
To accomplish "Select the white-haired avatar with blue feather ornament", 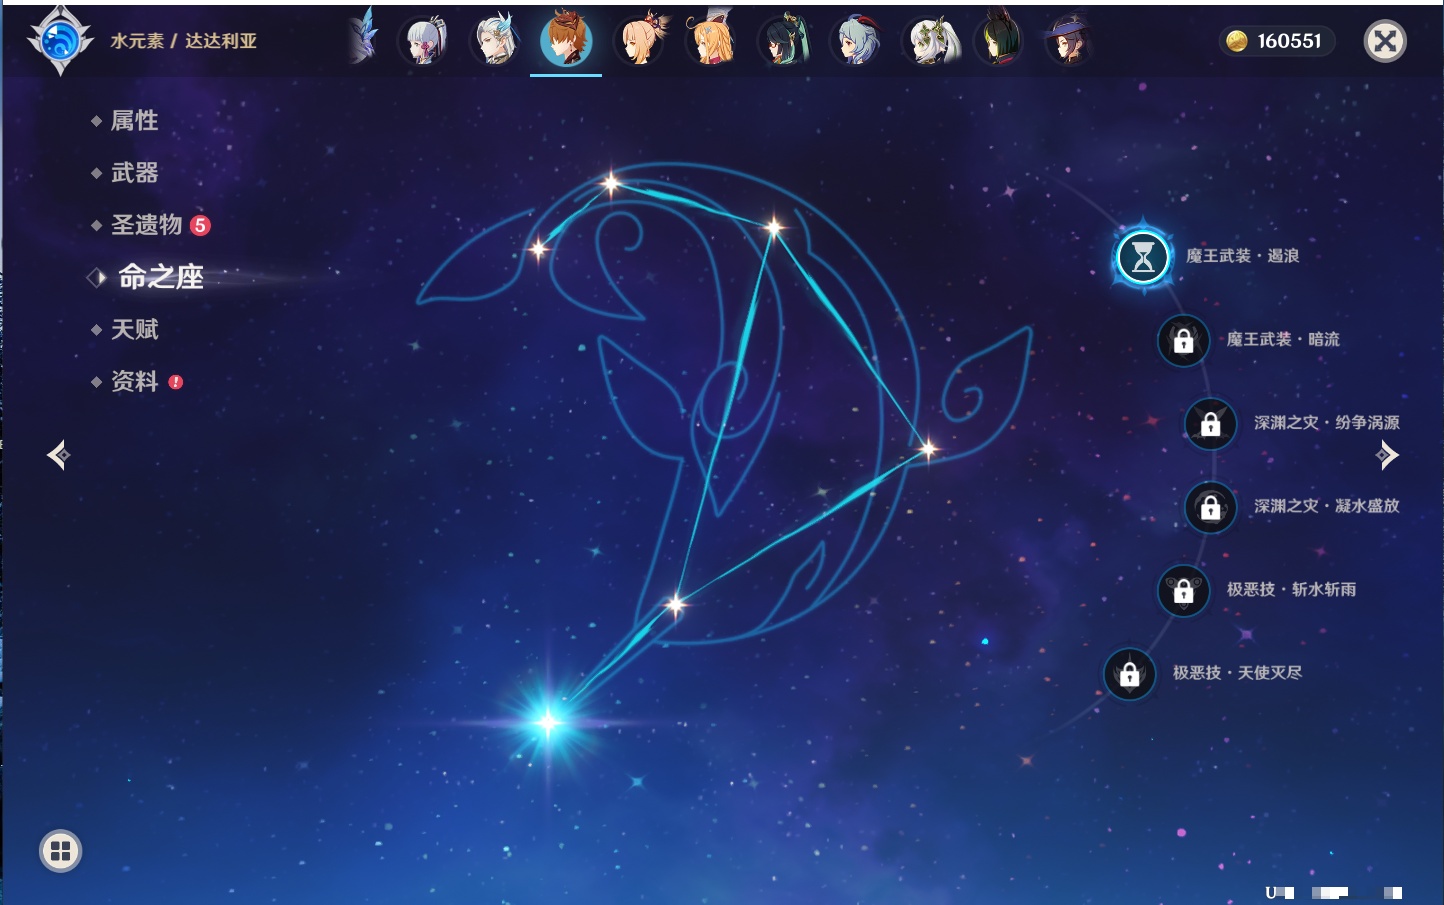I will pos(495,41).
